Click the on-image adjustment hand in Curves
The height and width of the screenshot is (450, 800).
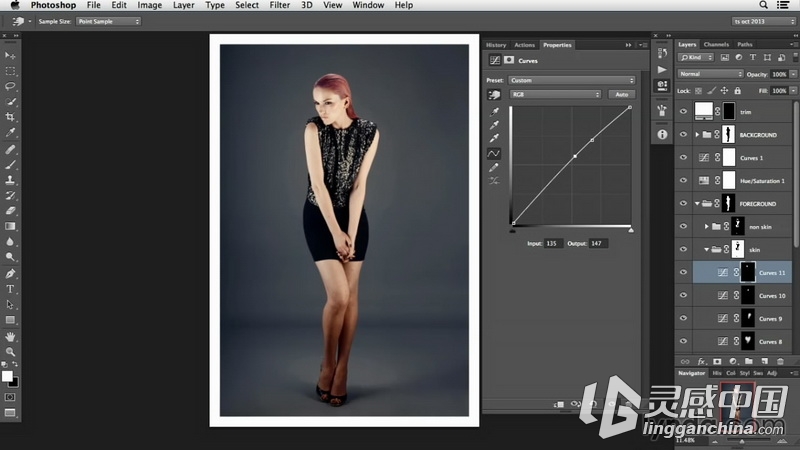(494, 94)
